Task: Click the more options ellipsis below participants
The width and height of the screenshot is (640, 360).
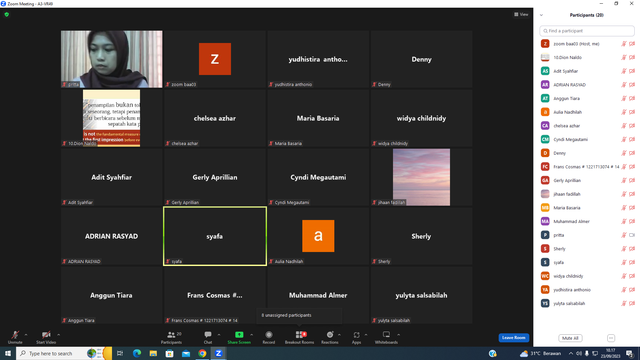Action: (x=611, y=338)
